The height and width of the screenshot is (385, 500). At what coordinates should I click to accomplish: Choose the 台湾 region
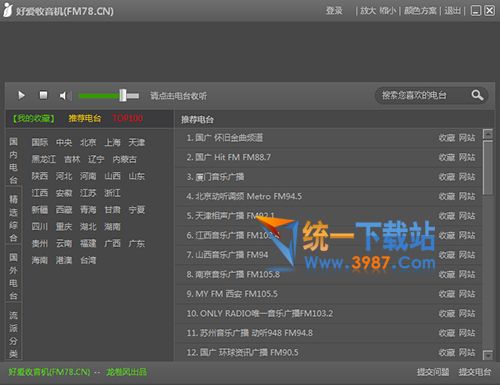[88, 260]
